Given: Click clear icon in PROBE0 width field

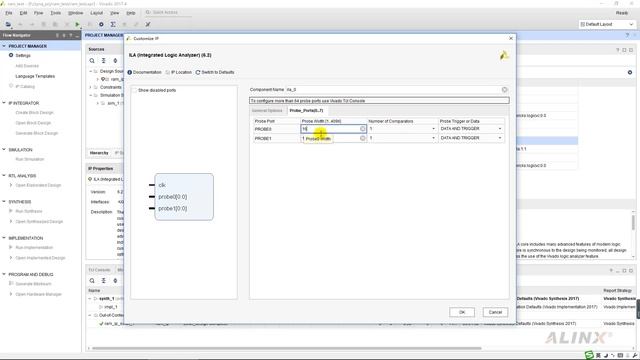Looking at the screenshot, I should [362, 129].
